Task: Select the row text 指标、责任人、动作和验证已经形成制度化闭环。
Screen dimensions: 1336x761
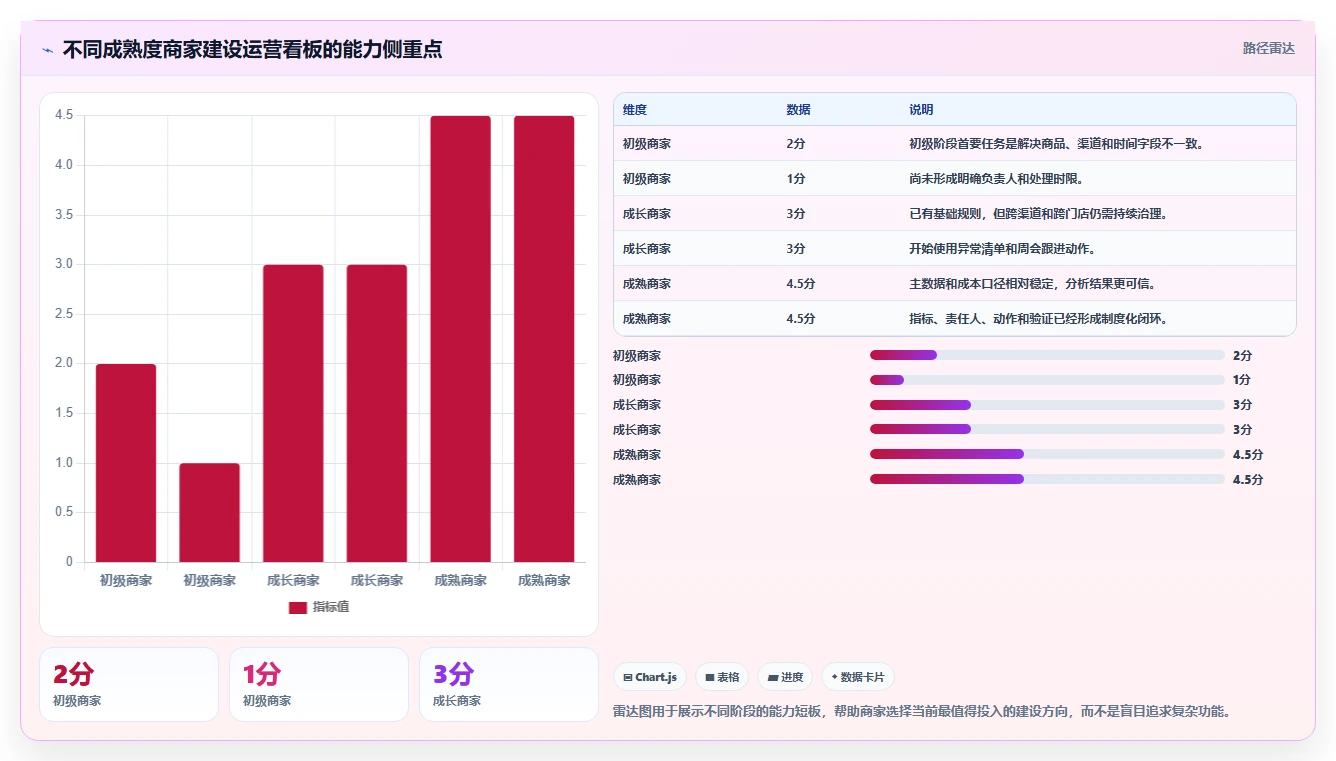Action: 1039,319
